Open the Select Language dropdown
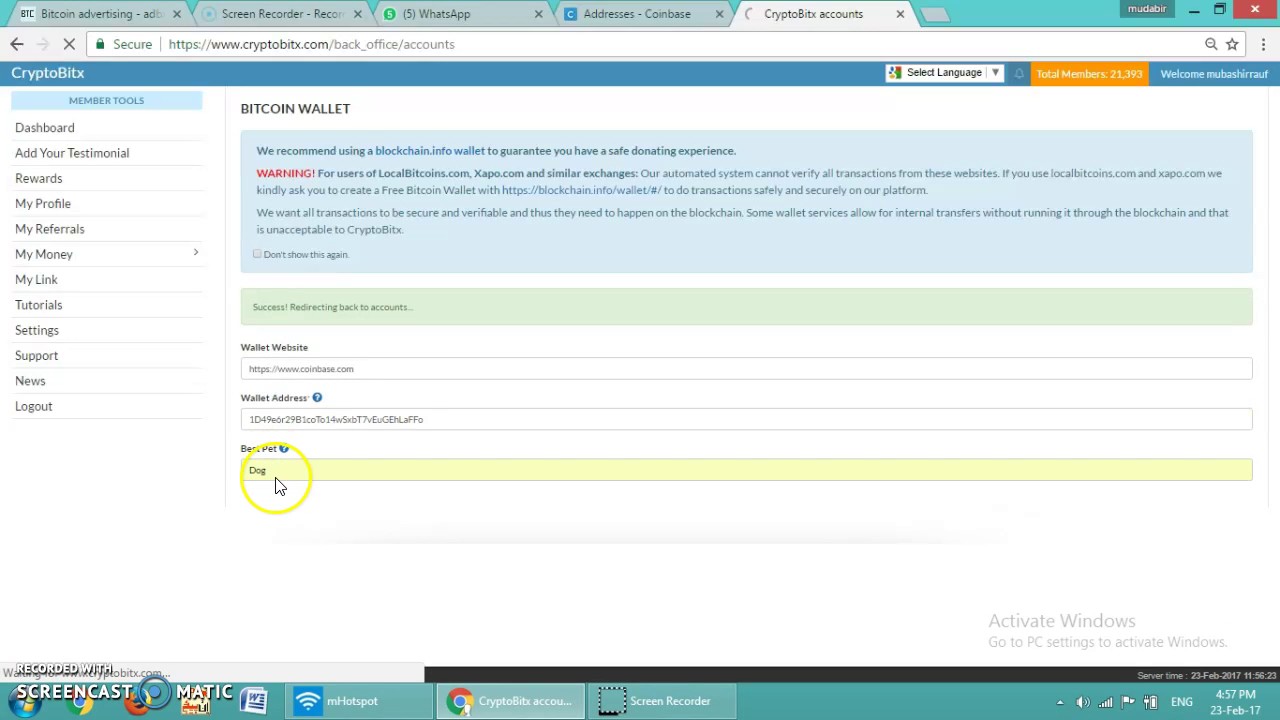Screen dimensions: 1280x720 click(944, 73)
